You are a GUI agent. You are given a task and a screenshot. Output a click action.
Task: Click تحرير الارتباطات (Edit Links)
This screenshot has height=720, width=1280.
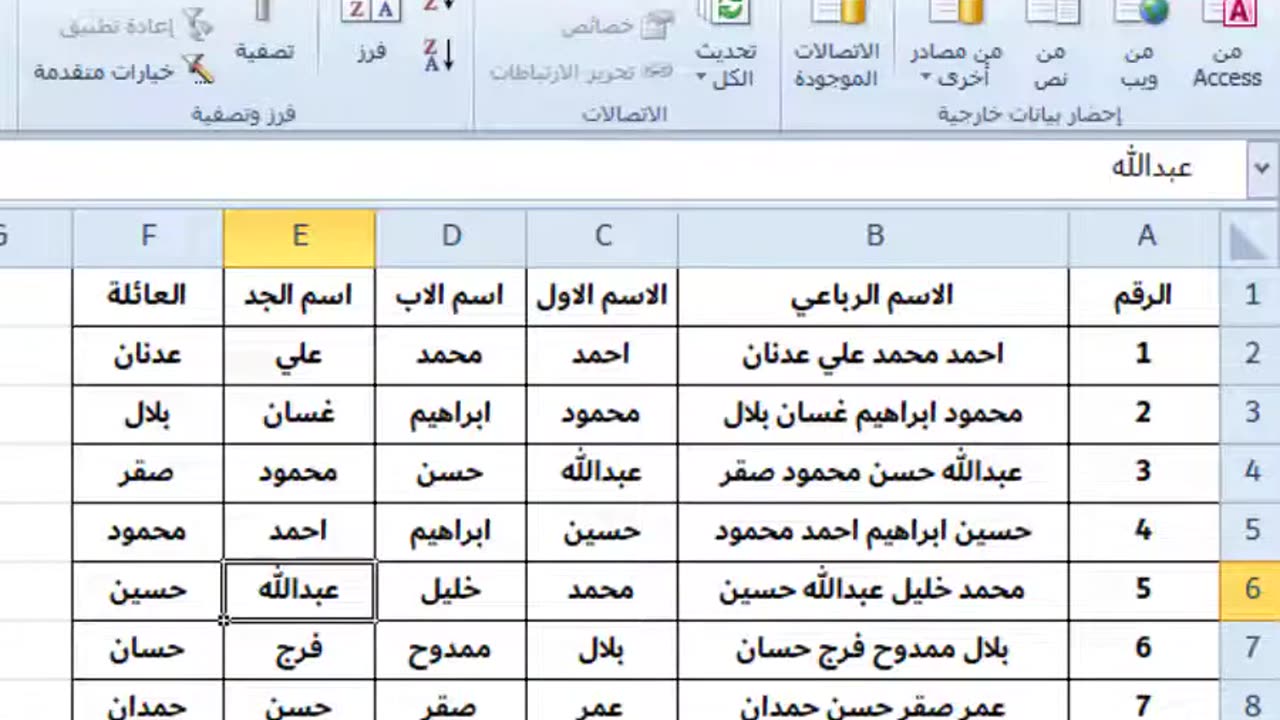coord(581,72)
